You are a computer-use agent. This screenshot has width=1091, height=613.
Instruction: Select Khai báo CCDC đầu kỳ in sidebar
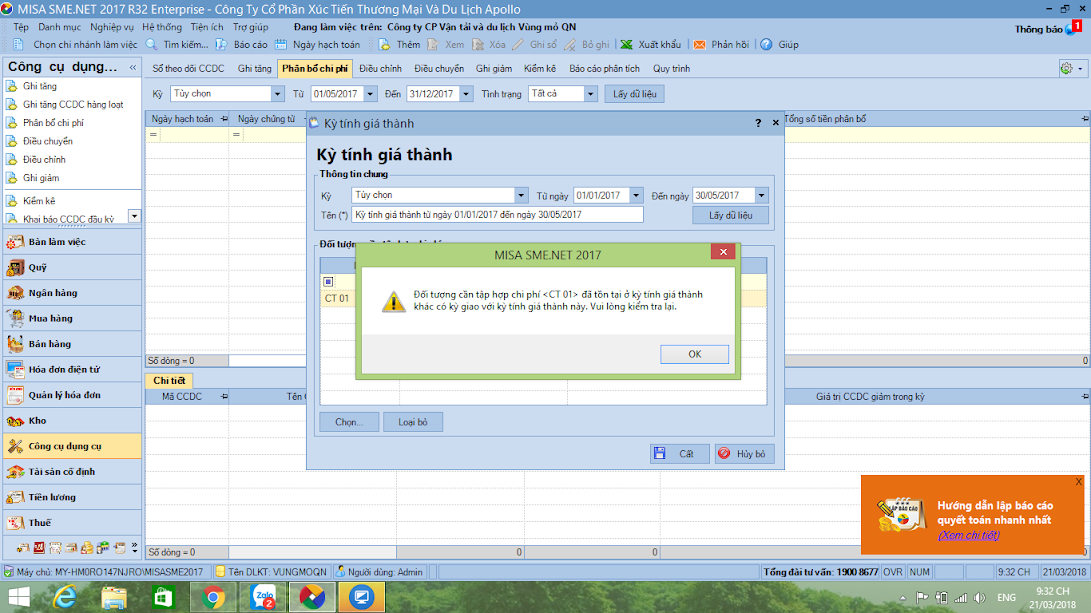tap(68, 219)
